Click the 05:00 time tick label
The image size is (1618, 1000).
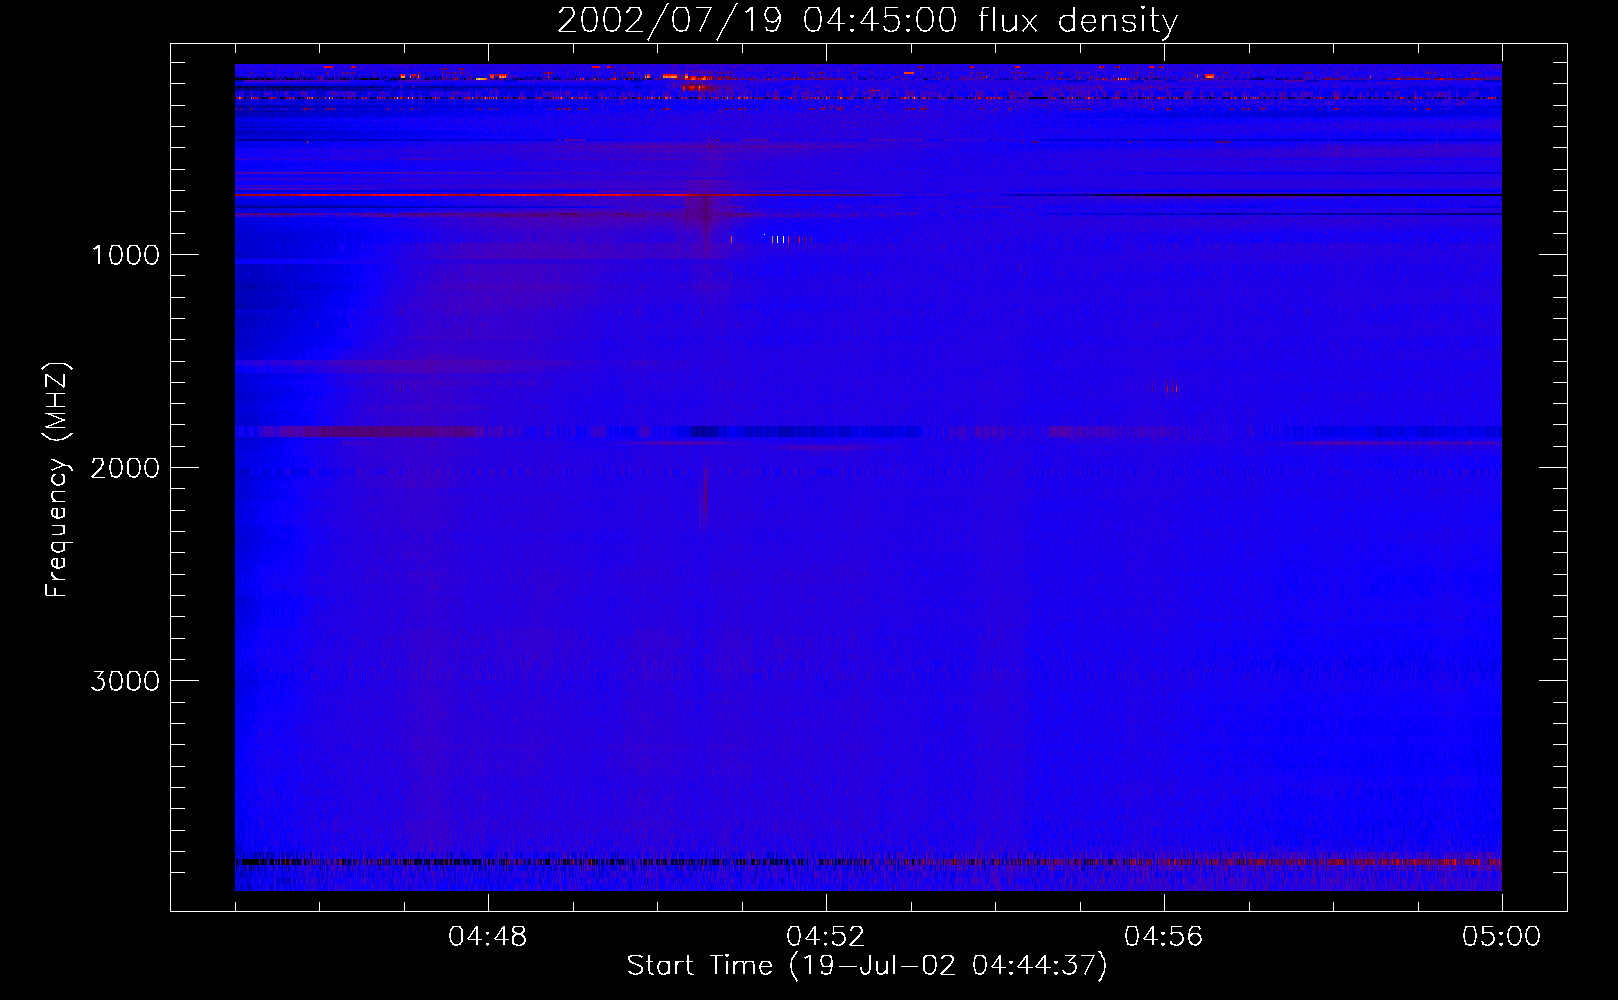pos(1502,937)
